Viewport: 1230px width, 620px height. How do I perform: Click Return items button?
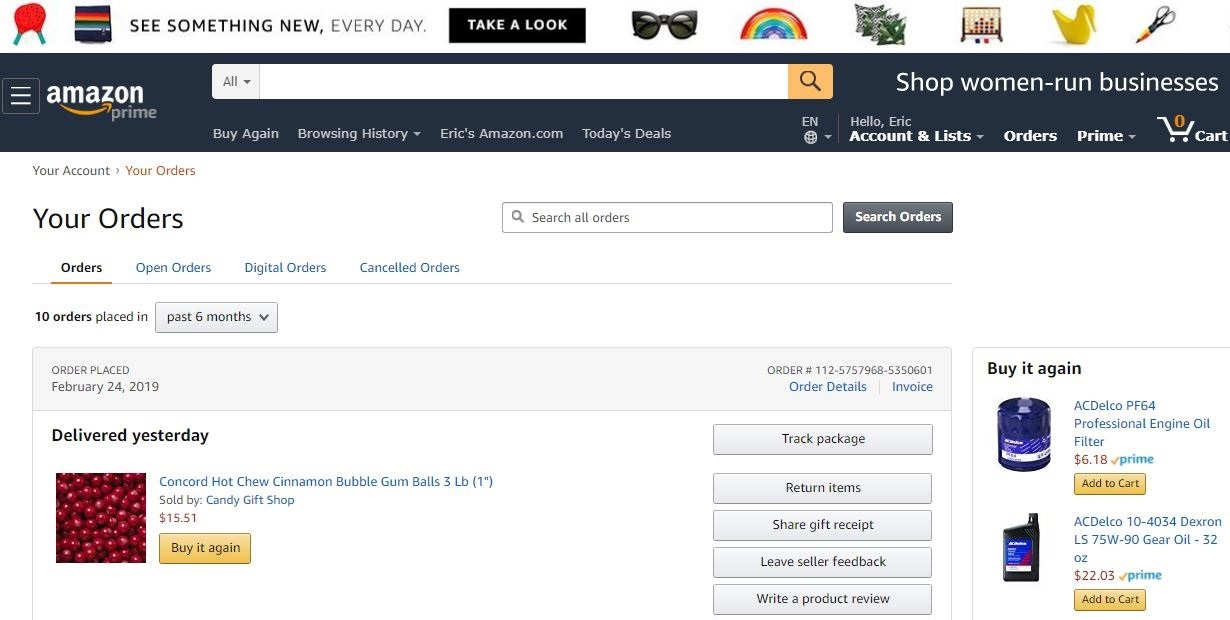[x=823, y=488]
